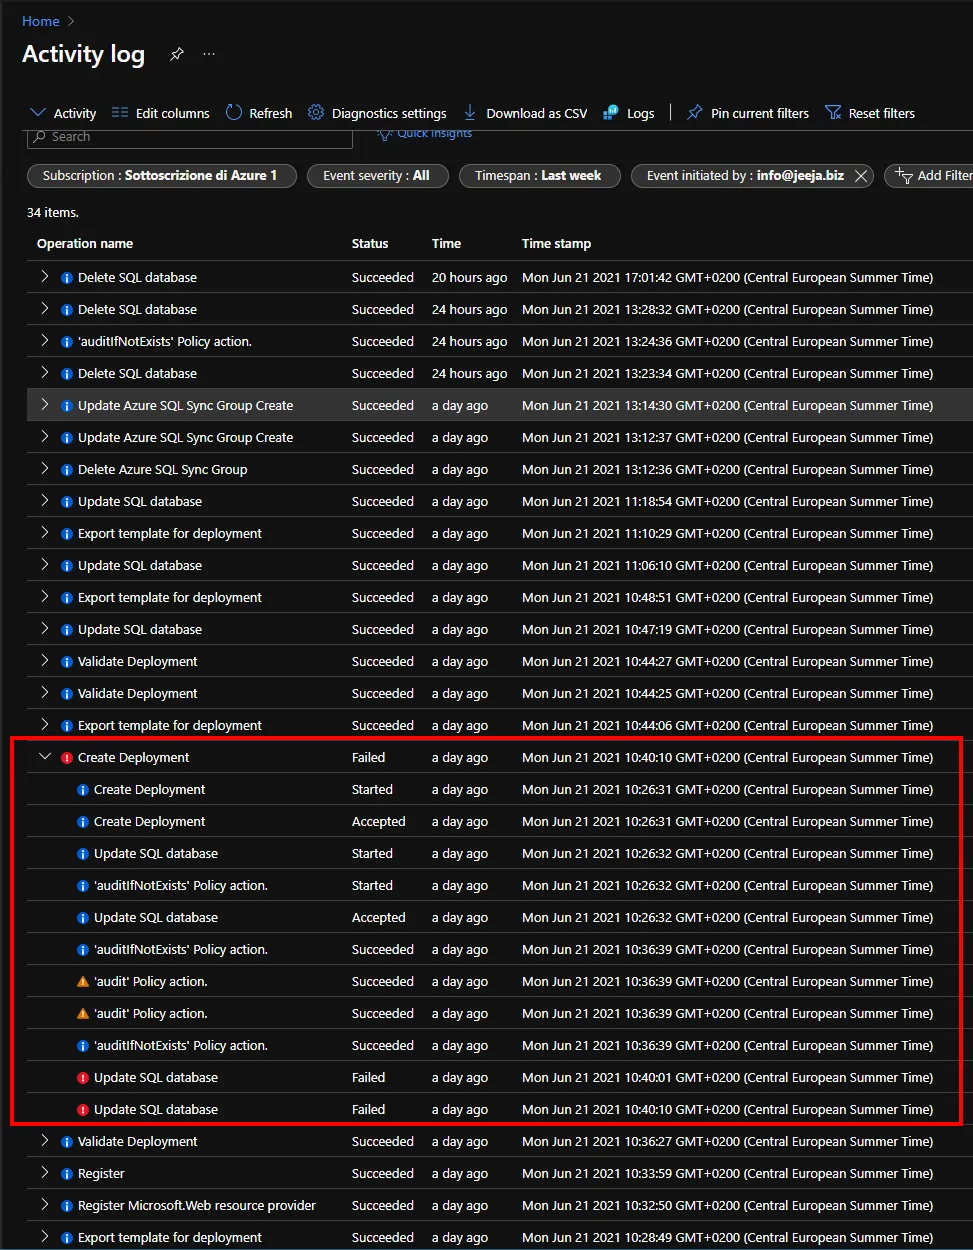973x1250 pixels.
Task: Expand Delete SQL database 17:01:42 row
Action: 44,277
